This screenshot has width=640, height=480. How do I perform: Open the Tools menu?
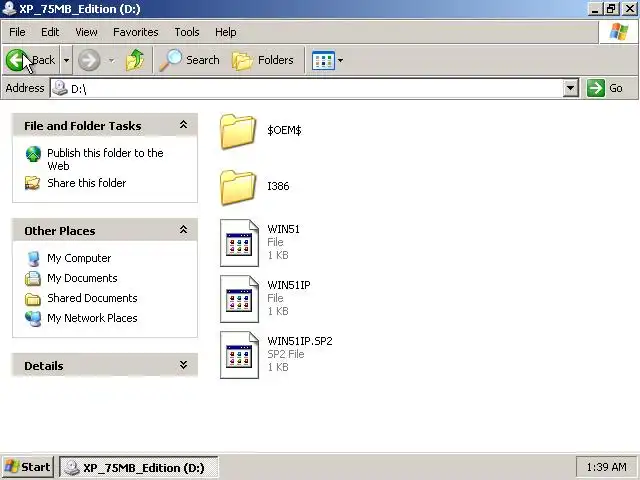tap(187, 32)
